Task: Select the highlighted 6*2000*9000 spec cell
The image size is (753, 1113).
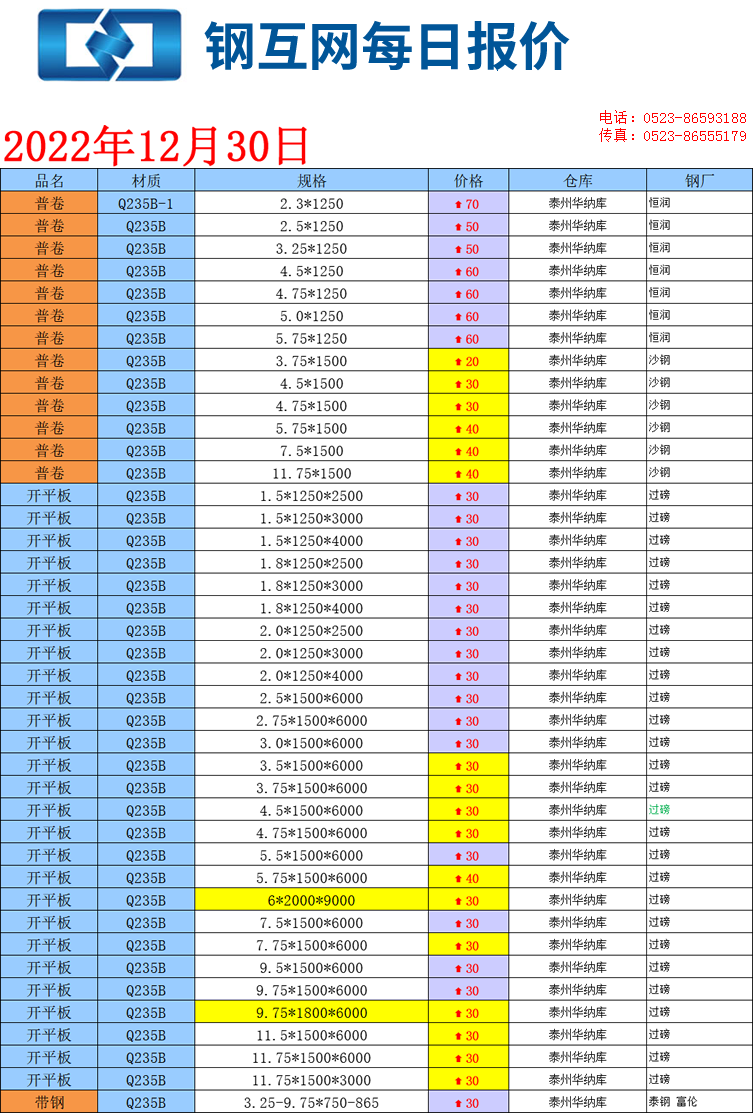Action: tap(312, 901)
